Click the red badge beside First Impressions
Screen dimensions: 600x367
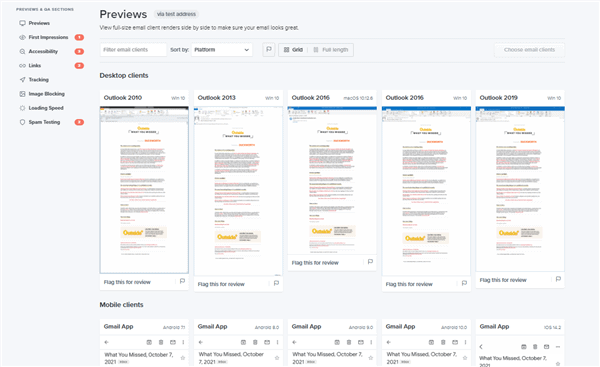[79, 37]
